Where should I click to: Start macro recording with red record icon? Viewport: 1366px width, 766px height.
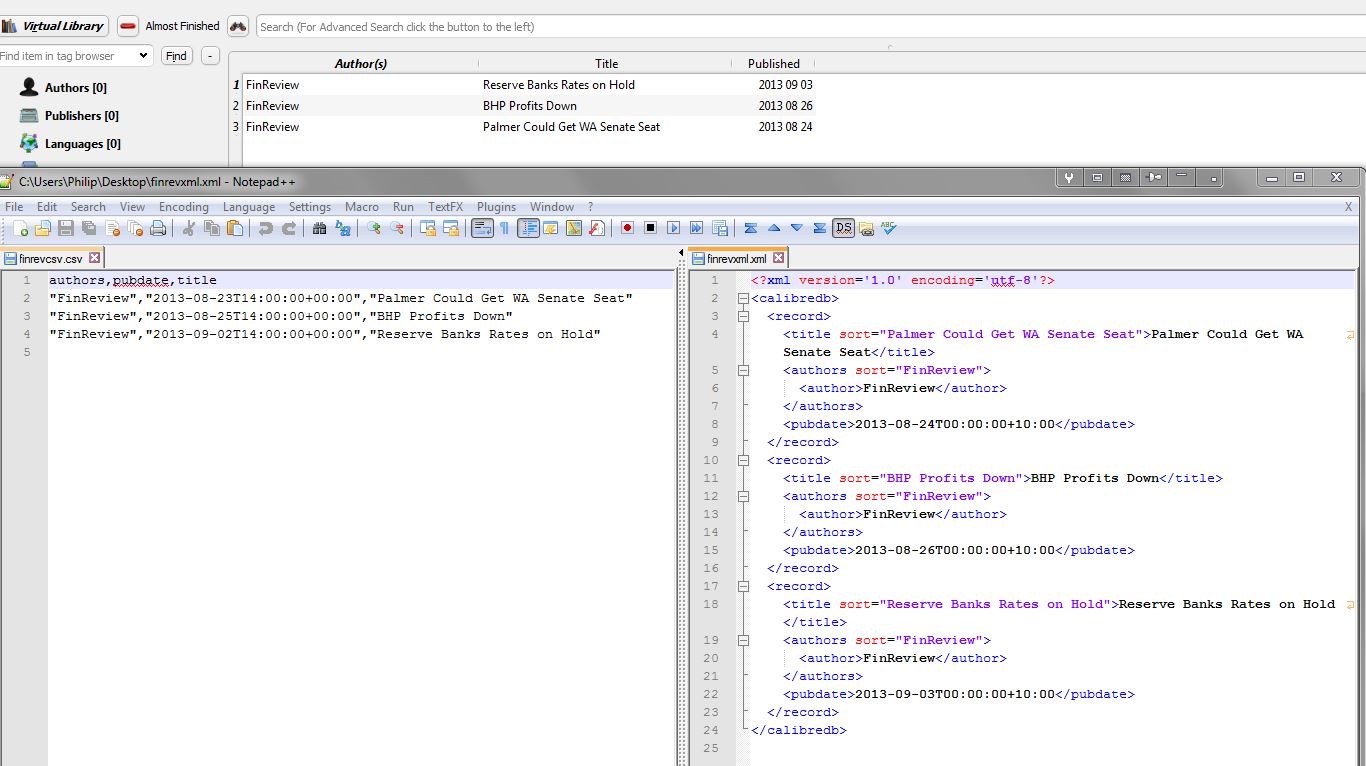pyautogui.click(x=627, y=229)
